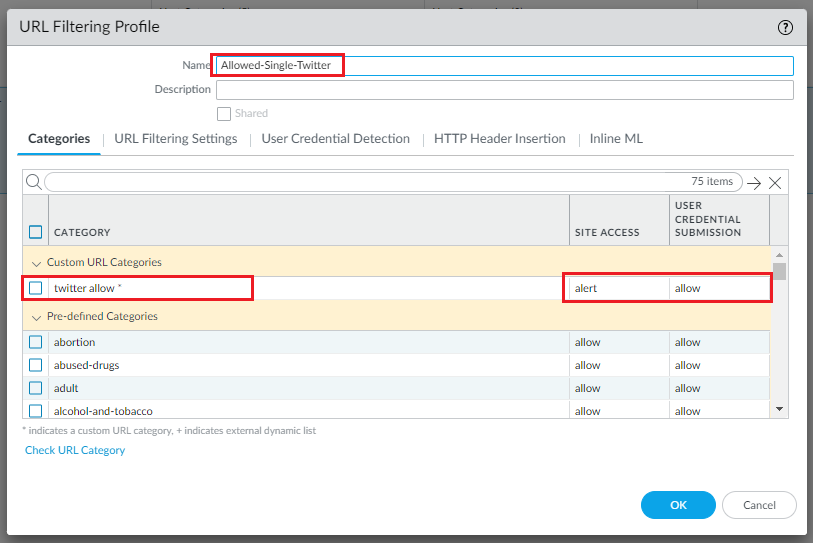
Task: Tick the twitter allow category checkbox
Action: [36, 288]
